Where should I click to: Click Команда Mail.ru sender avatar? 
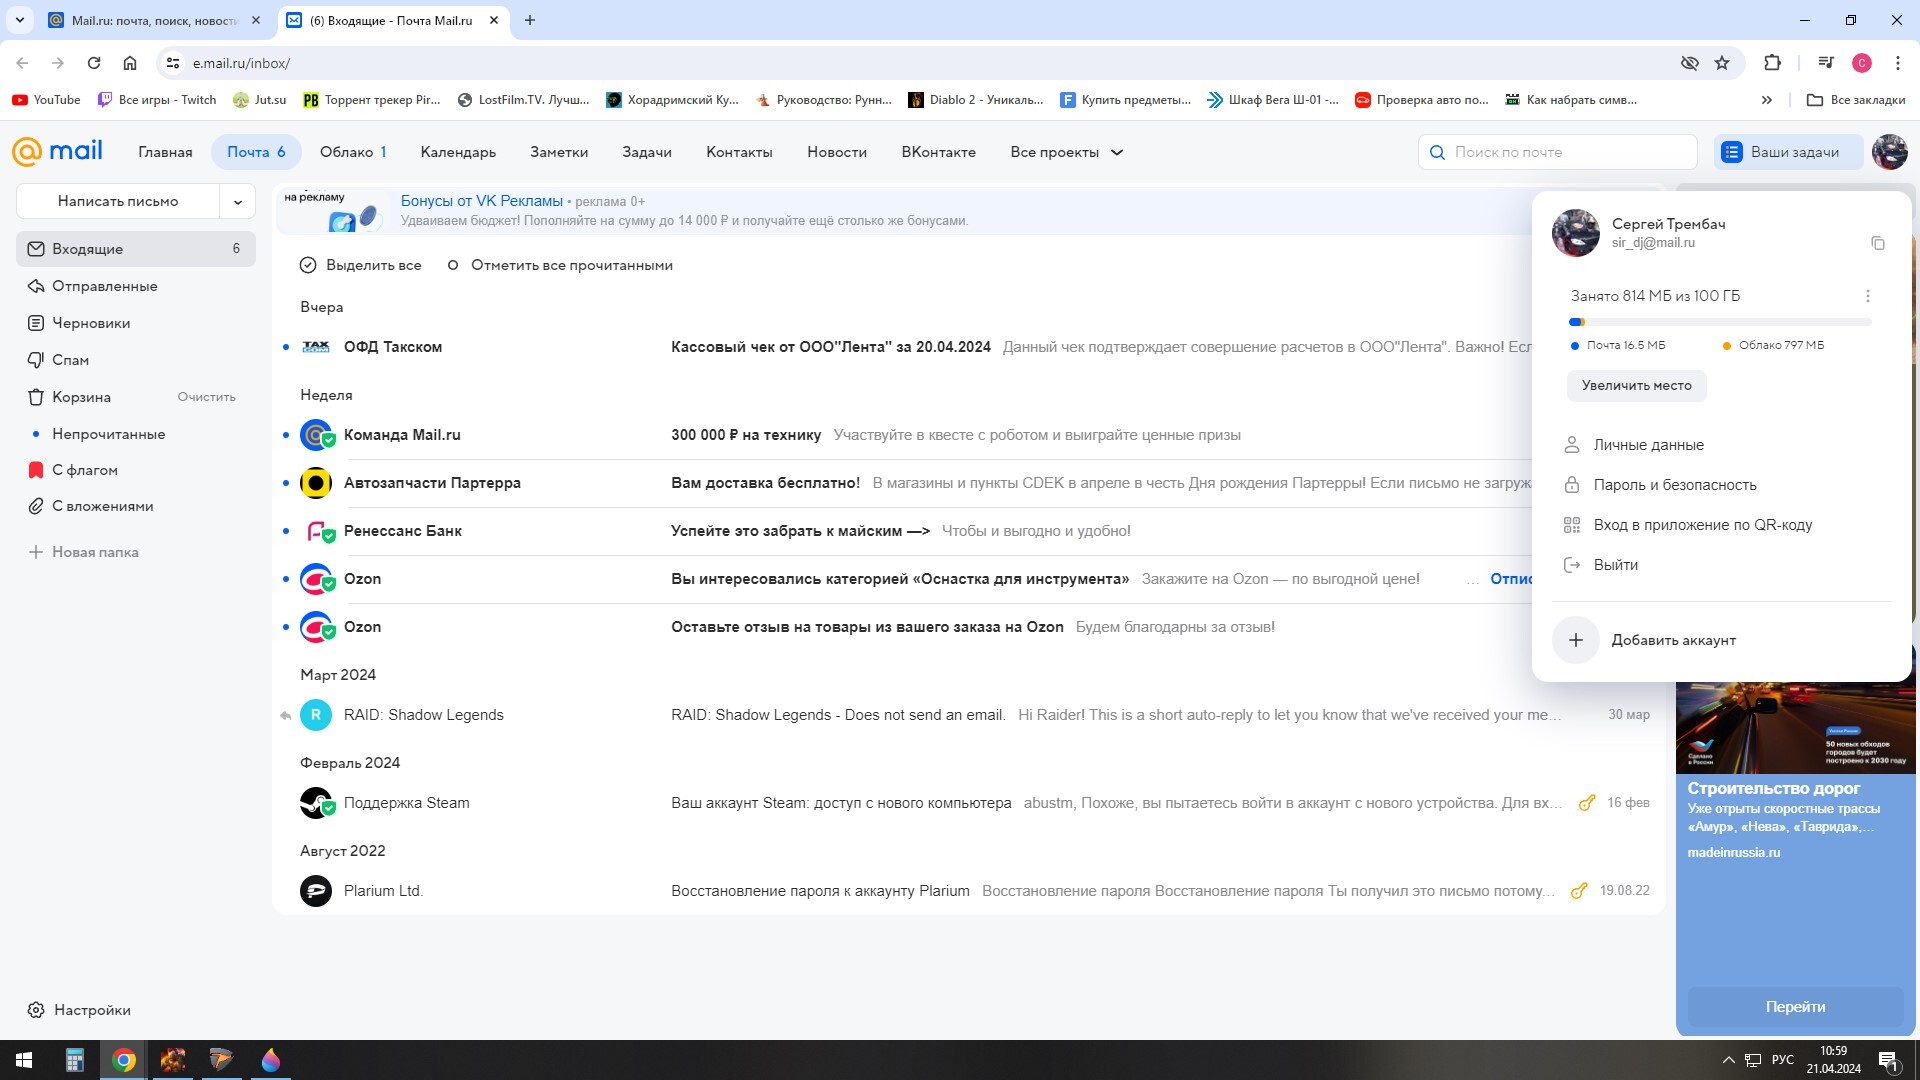pyautogui.click(x=316, y=435)
